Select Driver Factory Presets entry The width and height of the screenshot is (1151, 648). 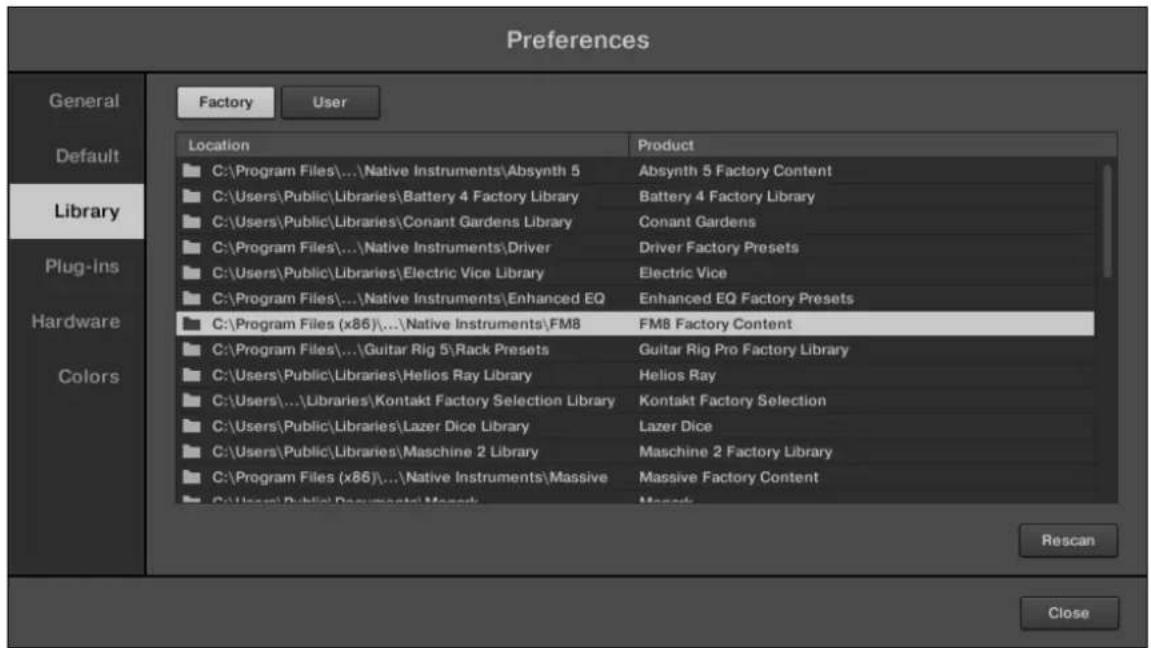point(718,247)
